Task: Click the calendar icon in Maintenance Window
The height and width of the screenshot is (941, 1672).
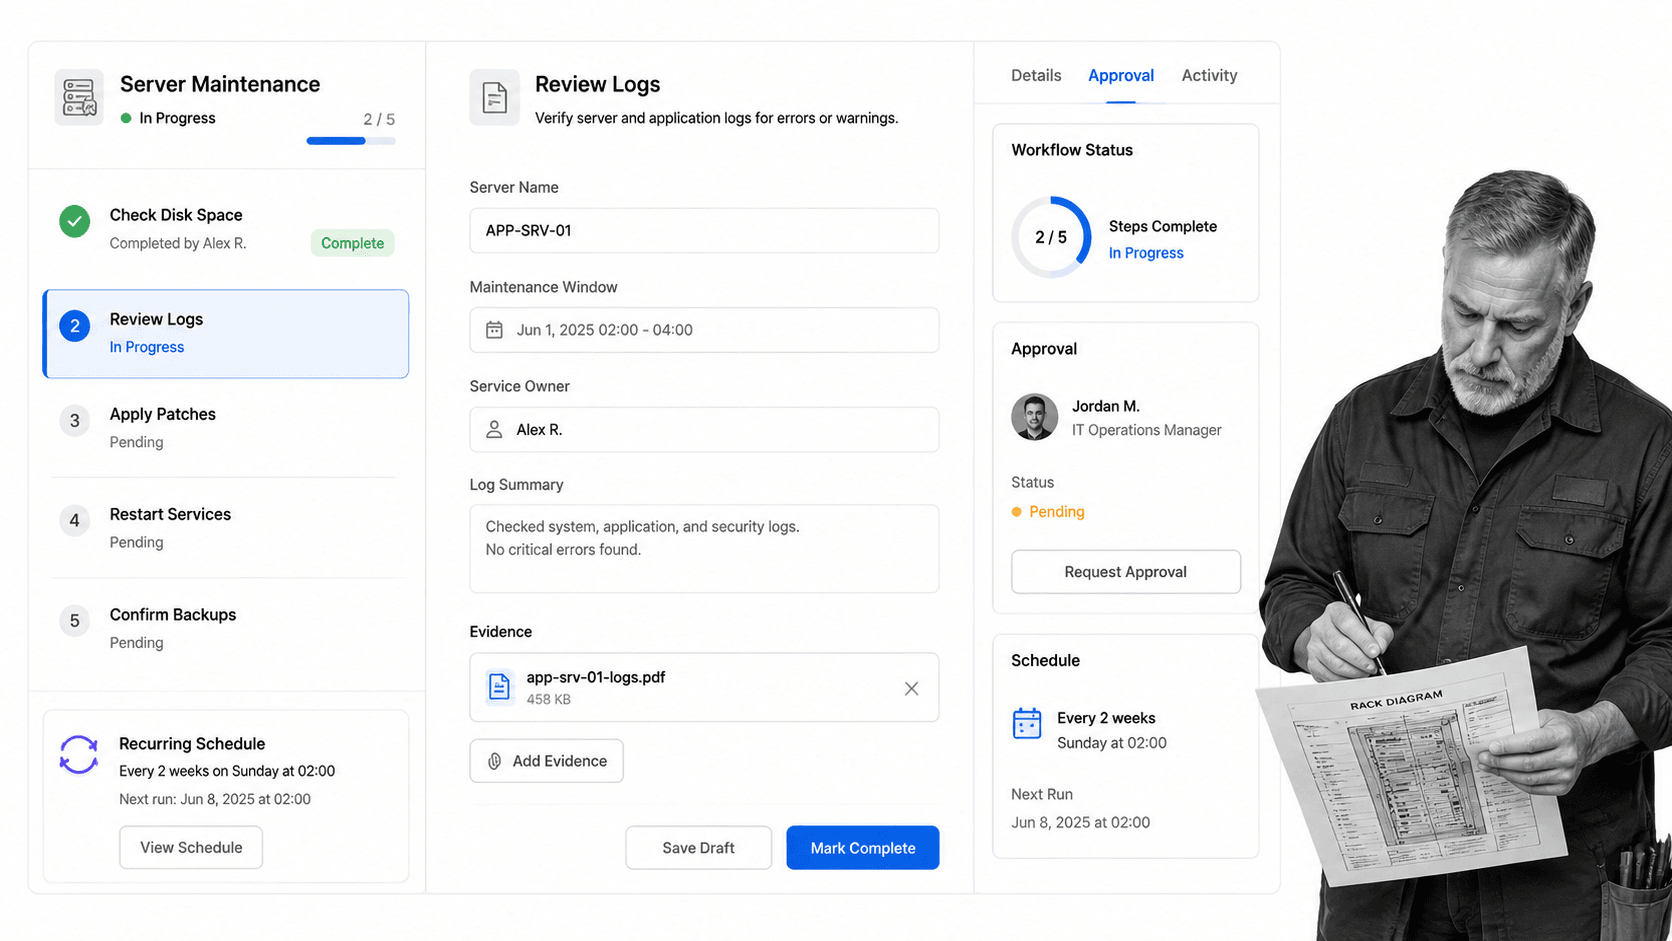Action: [494, 330]
